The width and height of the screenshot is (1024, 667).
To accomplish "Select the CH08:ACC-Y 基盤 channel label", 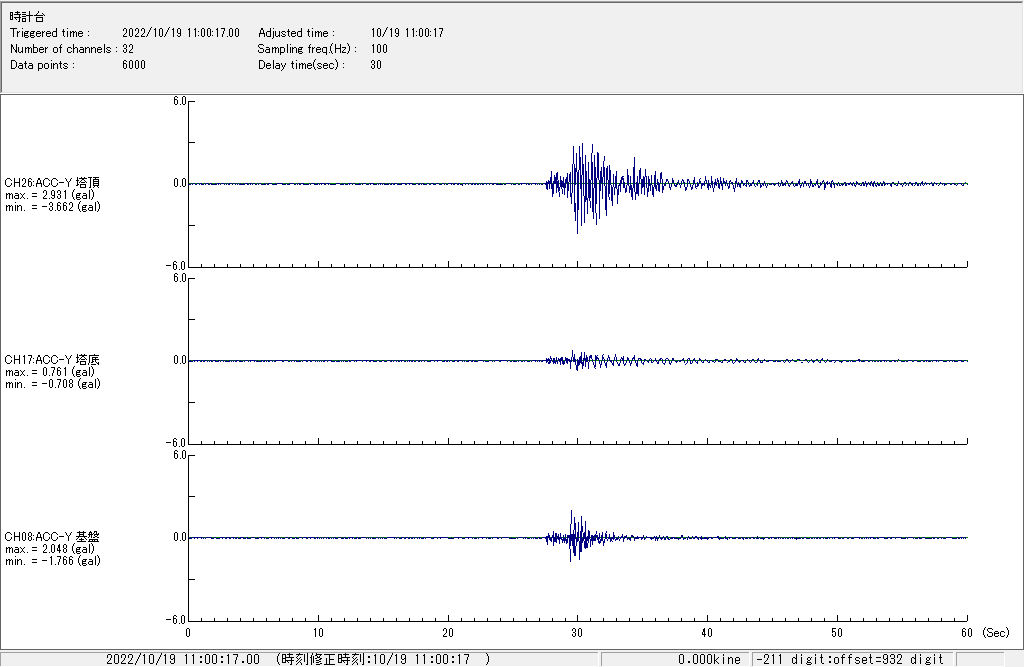I will click(52, 536).
